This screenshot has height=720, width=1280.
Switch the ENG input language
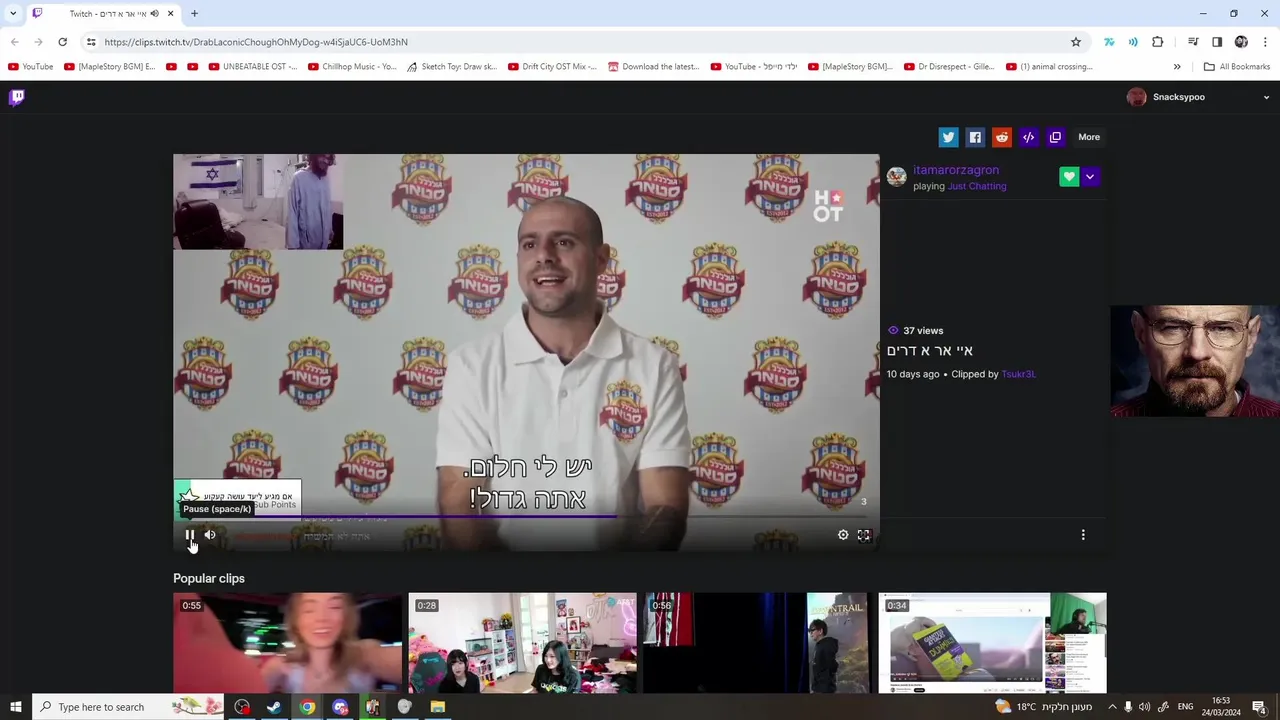point(1185,707)
